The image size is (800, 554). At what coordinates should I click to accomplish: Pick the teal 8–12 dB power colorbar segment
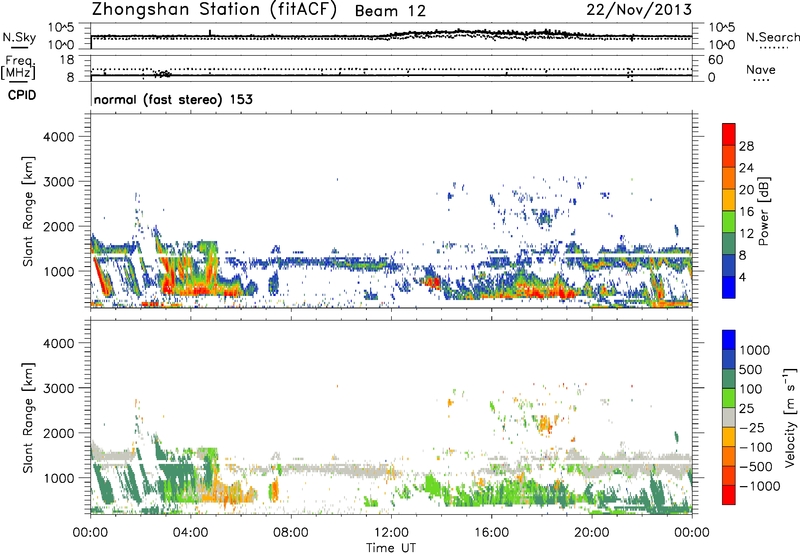point(729,244)
